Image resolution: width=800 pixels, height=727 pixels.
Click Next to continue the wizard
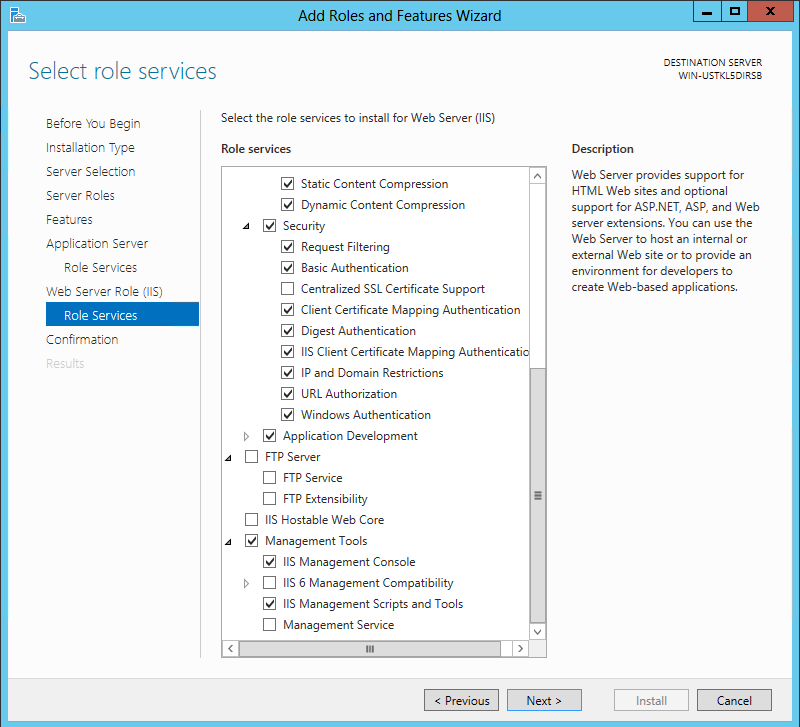[x=544, y=700]
